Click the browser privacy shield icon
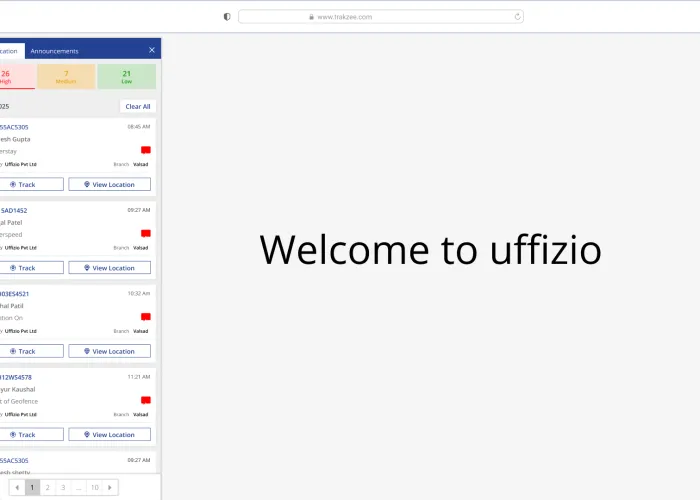700x500 pixels. pyautogui.click(x=227, y=16)
